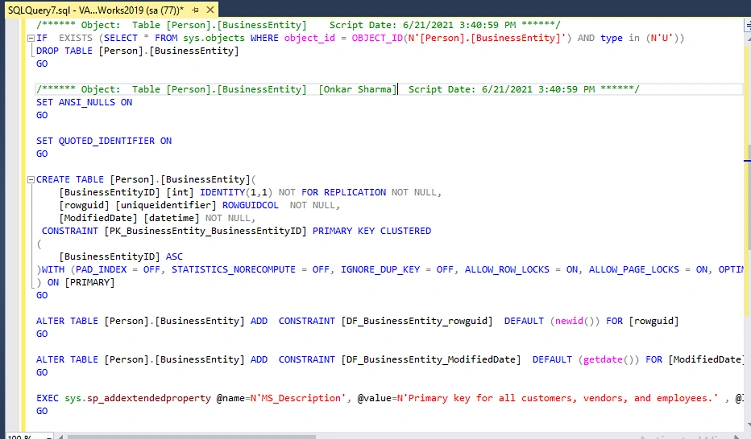Click the DROP TABLE statement keyword

[x=64, y=51]
